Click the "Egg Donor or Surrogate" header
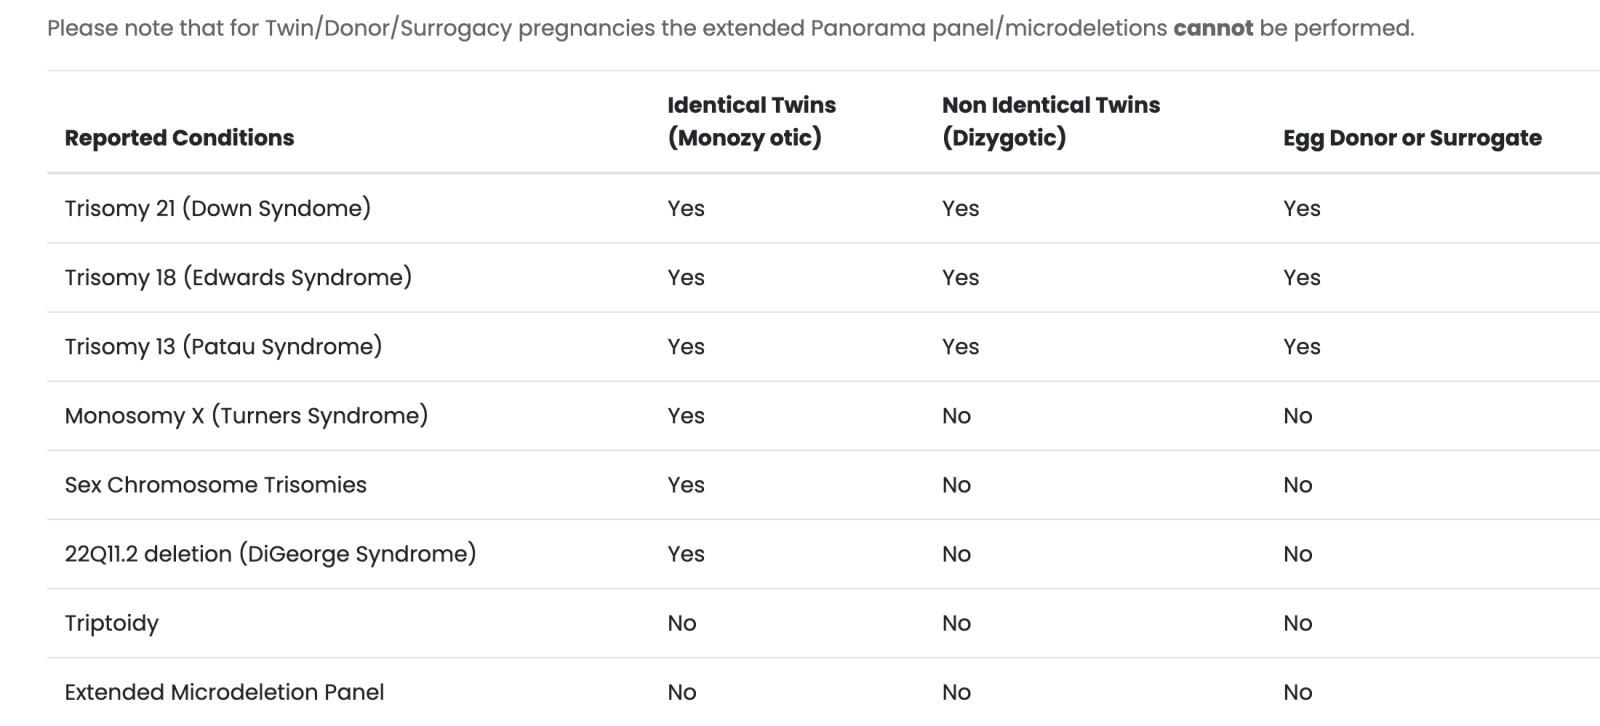1600x726 pixels. (1411, 138)
